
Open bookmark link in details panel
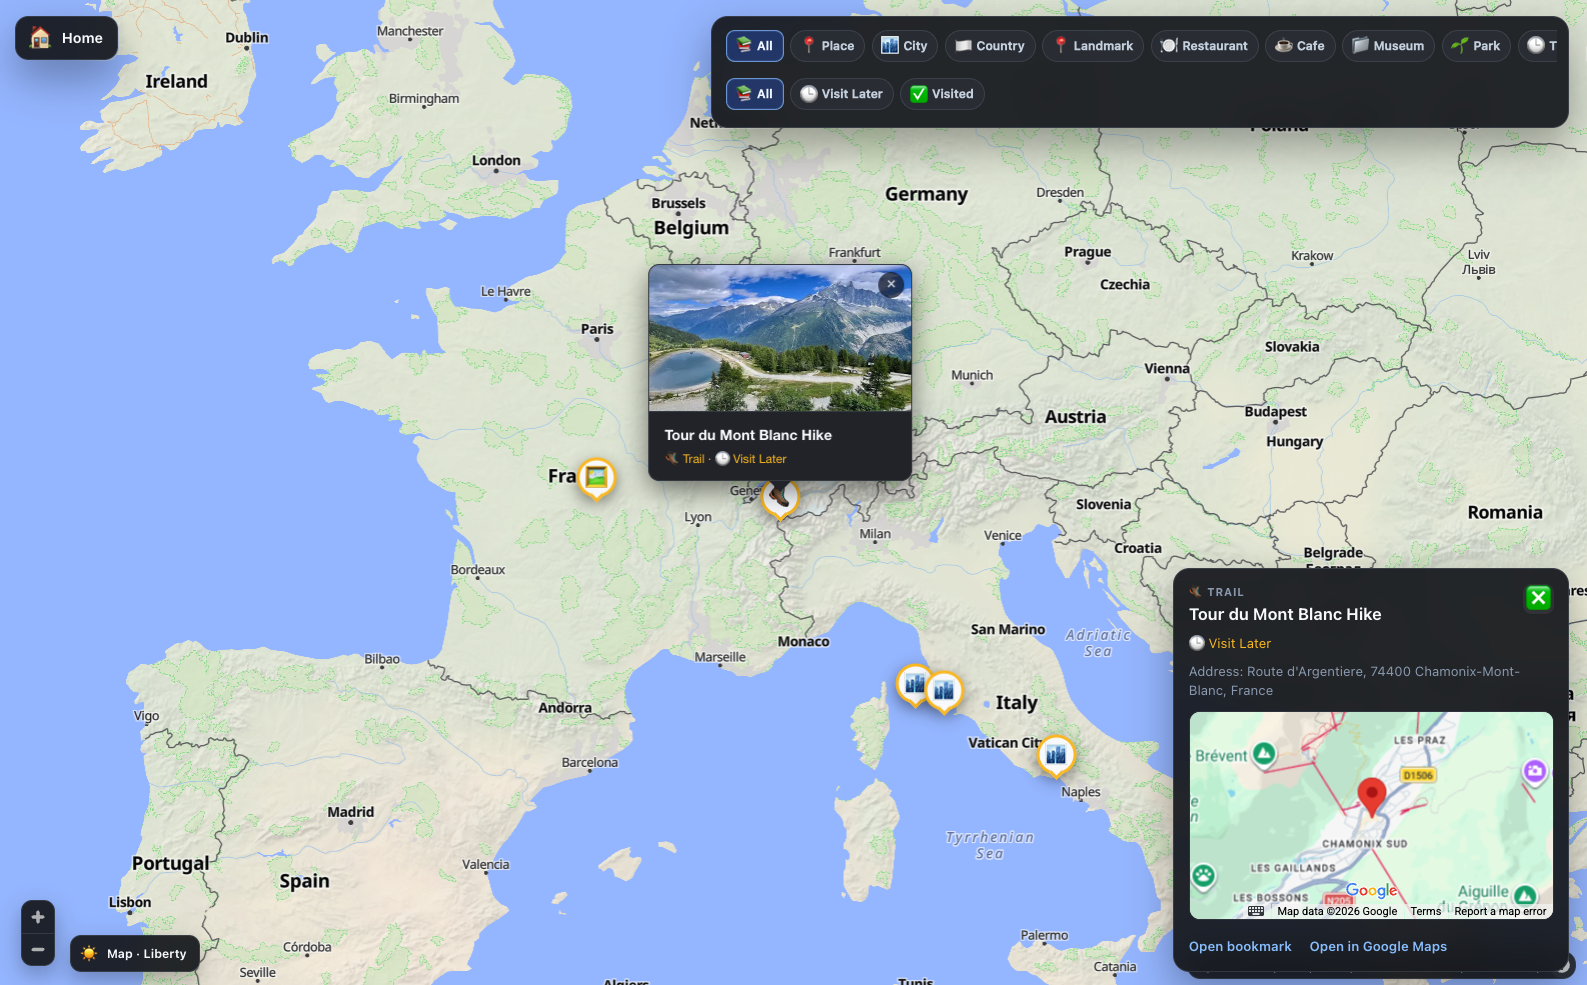coord(1240,946)
